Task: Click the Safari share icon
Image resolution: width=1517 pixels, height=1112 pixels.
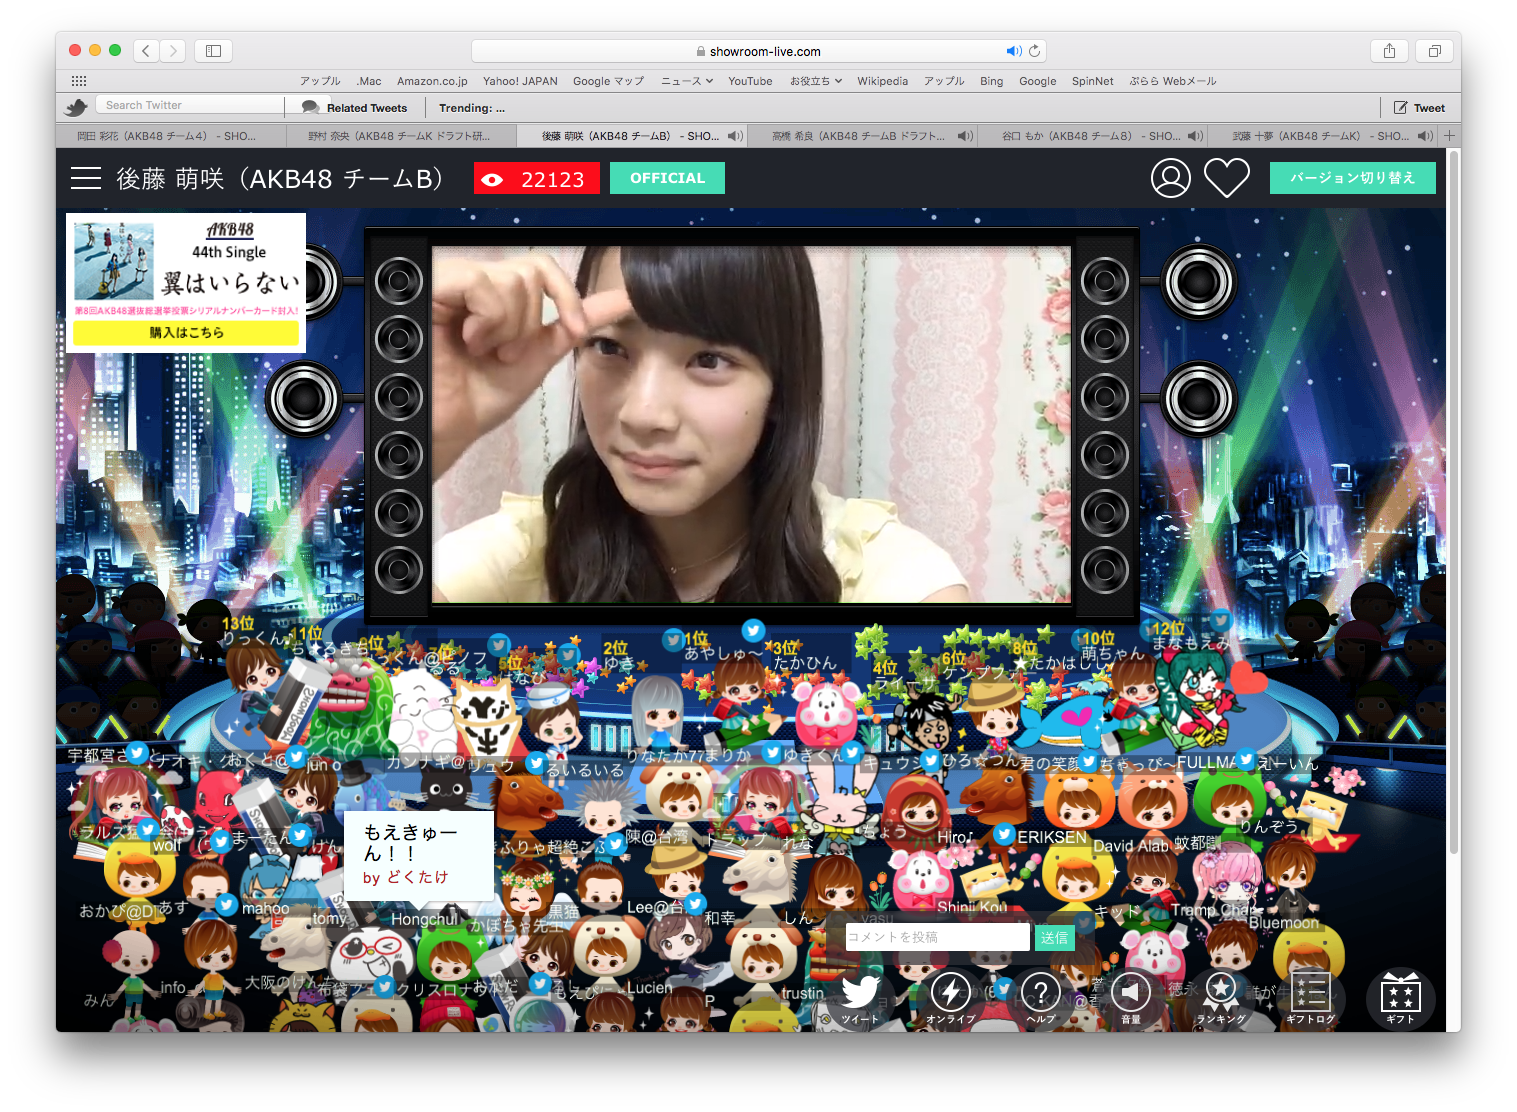Action: pos(1389,51)
